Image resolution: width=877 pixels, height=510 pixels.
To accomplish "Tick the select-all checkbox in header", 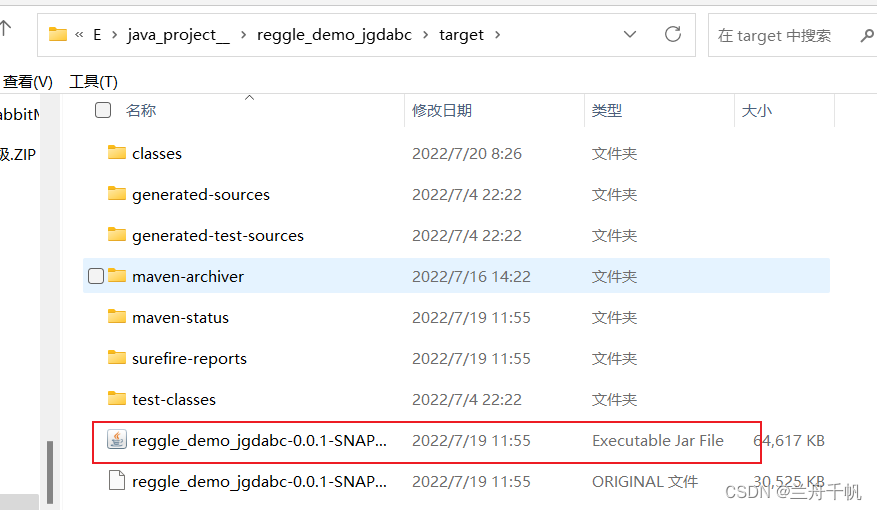I will pos(103,110).
